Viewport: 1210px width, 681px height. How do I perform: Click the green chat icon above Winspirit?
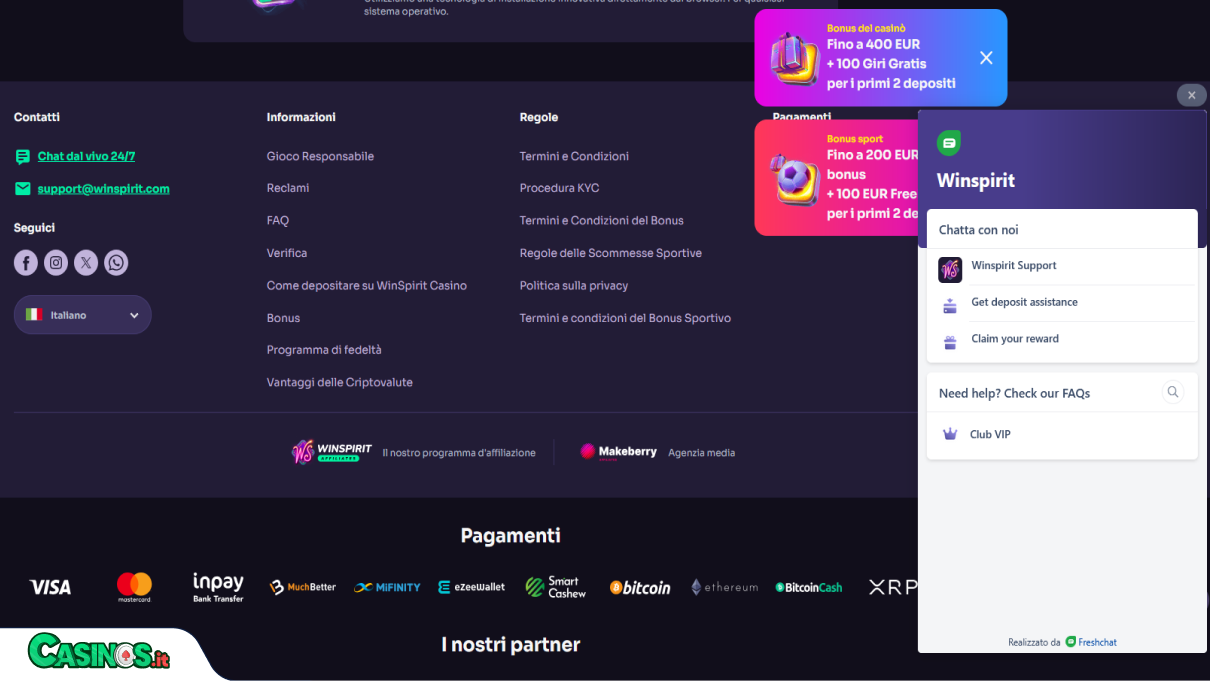pyautogui.click(x=949, y=143)
